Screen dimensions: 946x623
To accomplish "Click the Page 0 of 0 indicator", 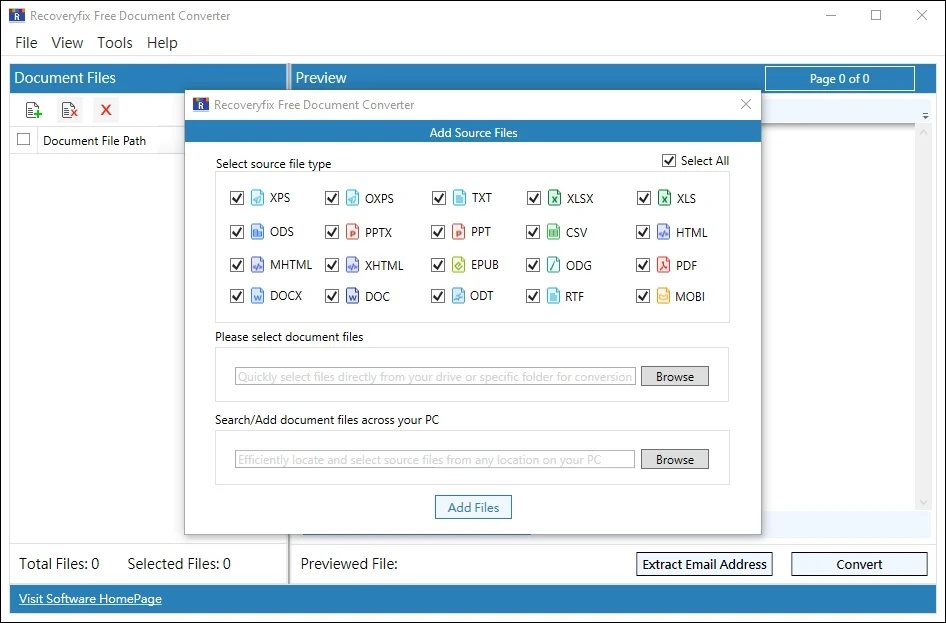I will point(839,78).
